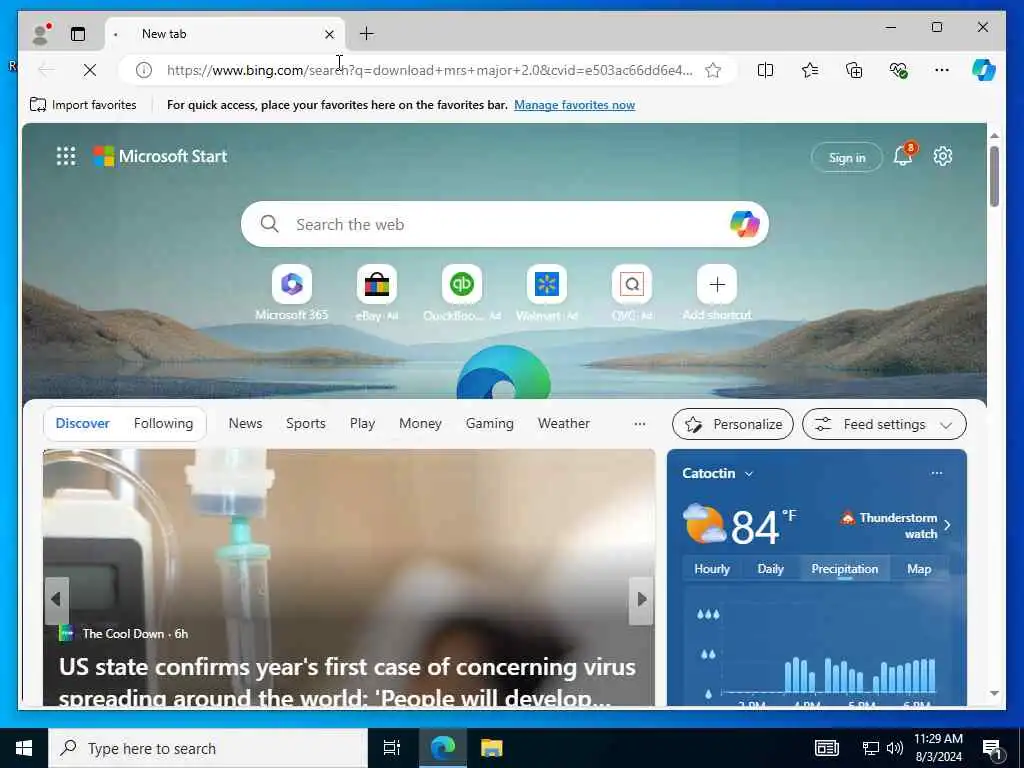Open the tab actions menu icon
Viewport: 1024px width, 768px height.
tap(78, 34)
